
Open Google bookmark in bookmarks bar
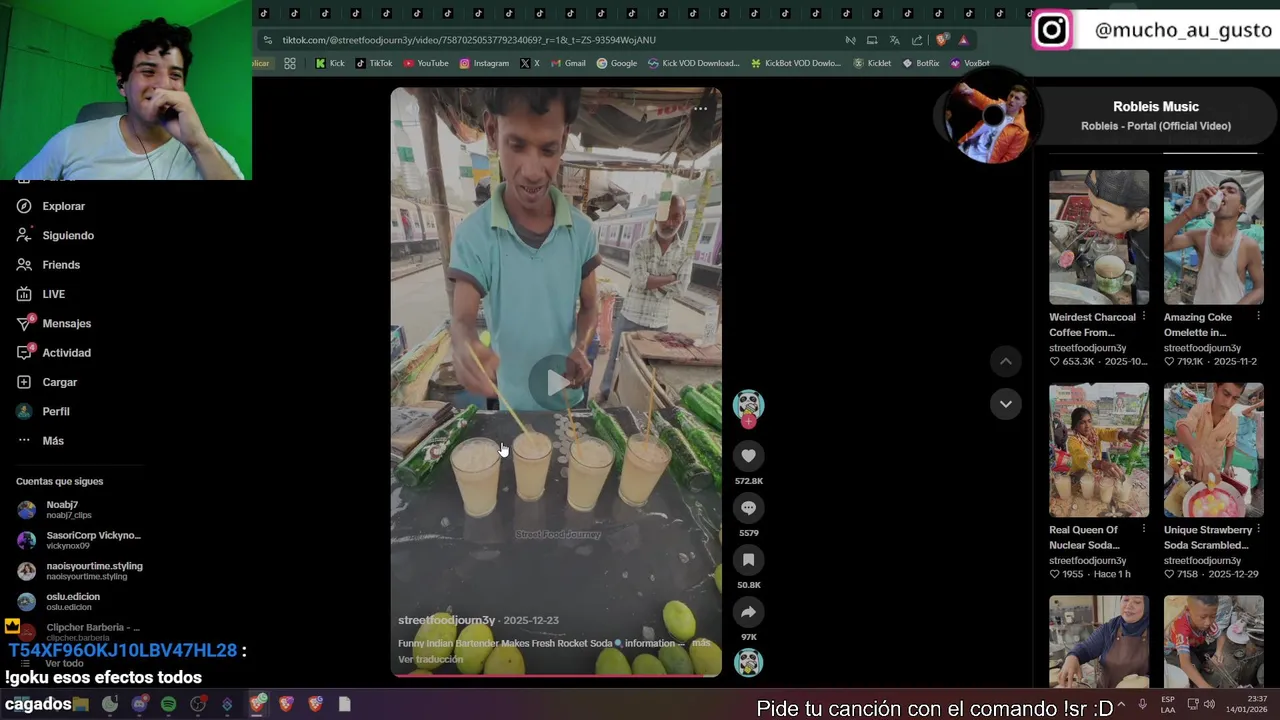pos(617,63)
